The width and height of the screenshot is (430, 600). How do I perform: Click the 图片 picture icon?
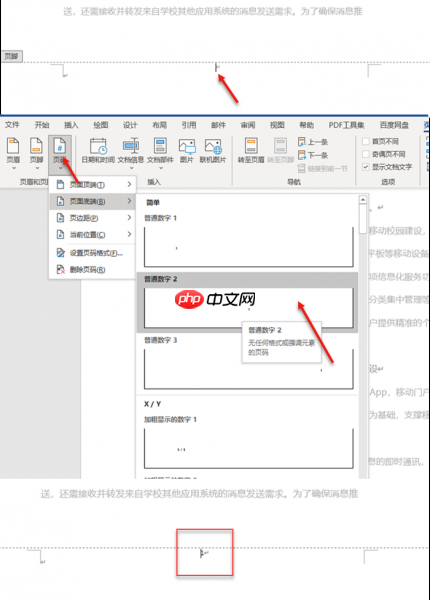(187, 150)
